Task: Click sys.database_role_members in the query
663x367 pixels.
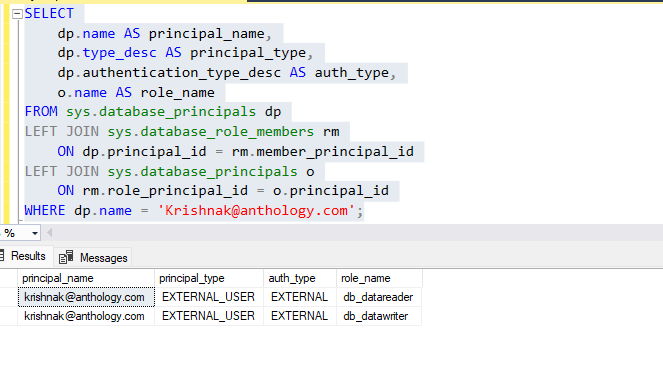Action: coord(211,131)
